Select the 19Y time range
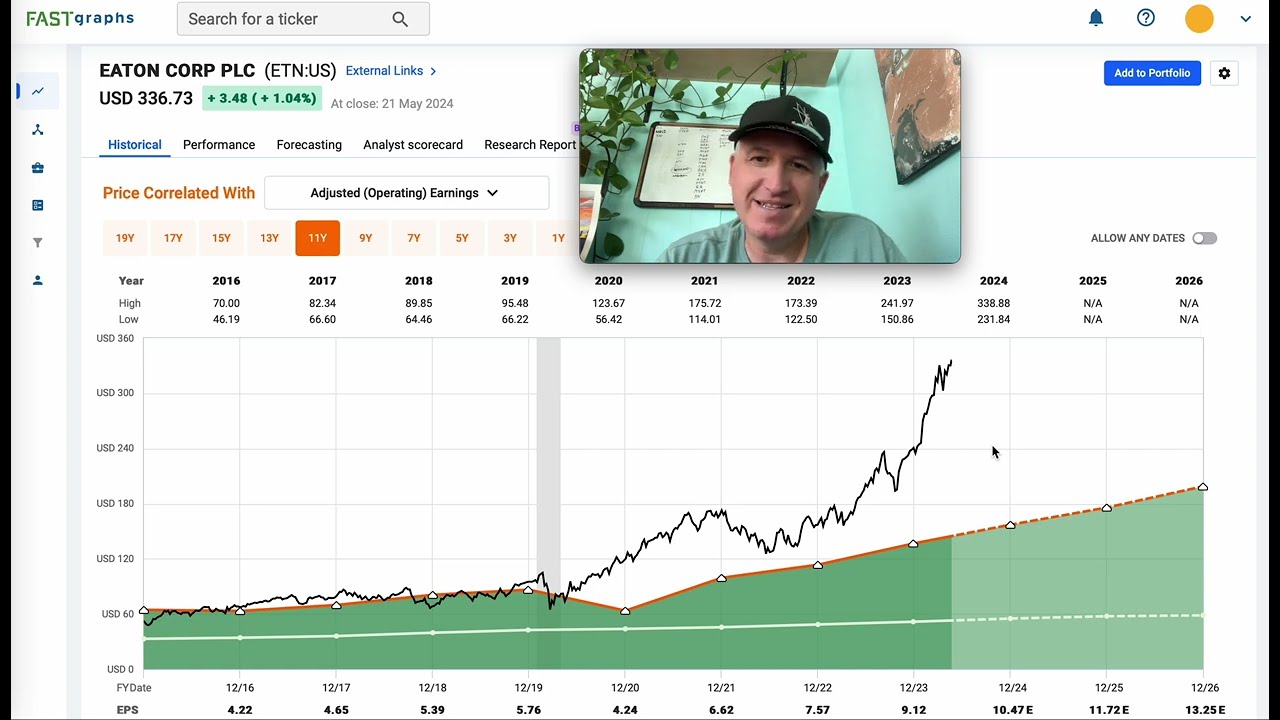This screenshot has width=1280, height=720. tap(125, 238)
